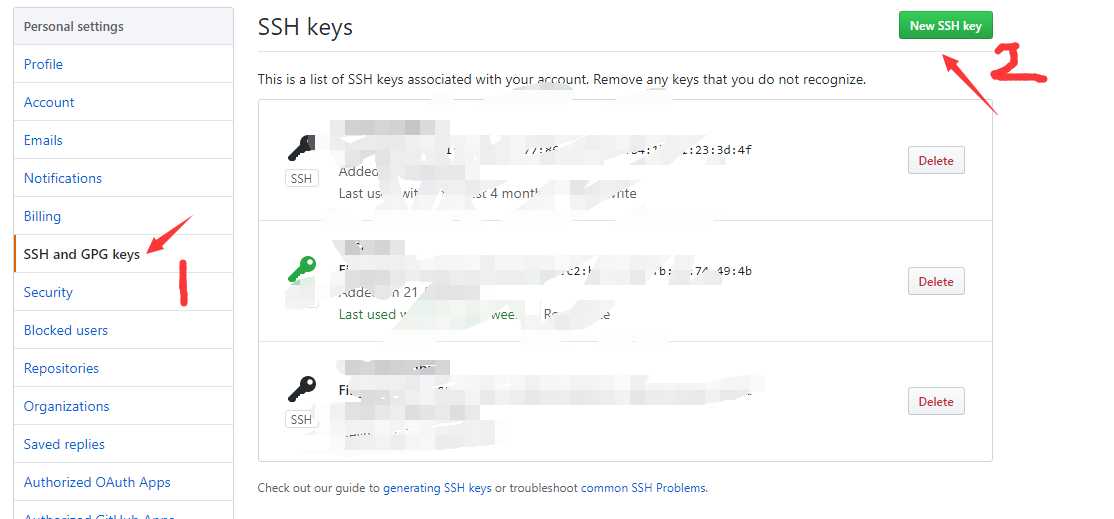The width and height of the screenshot is (1114, 519).
Task: Click the SSH badge under third key
Action: tap(301, 420)
